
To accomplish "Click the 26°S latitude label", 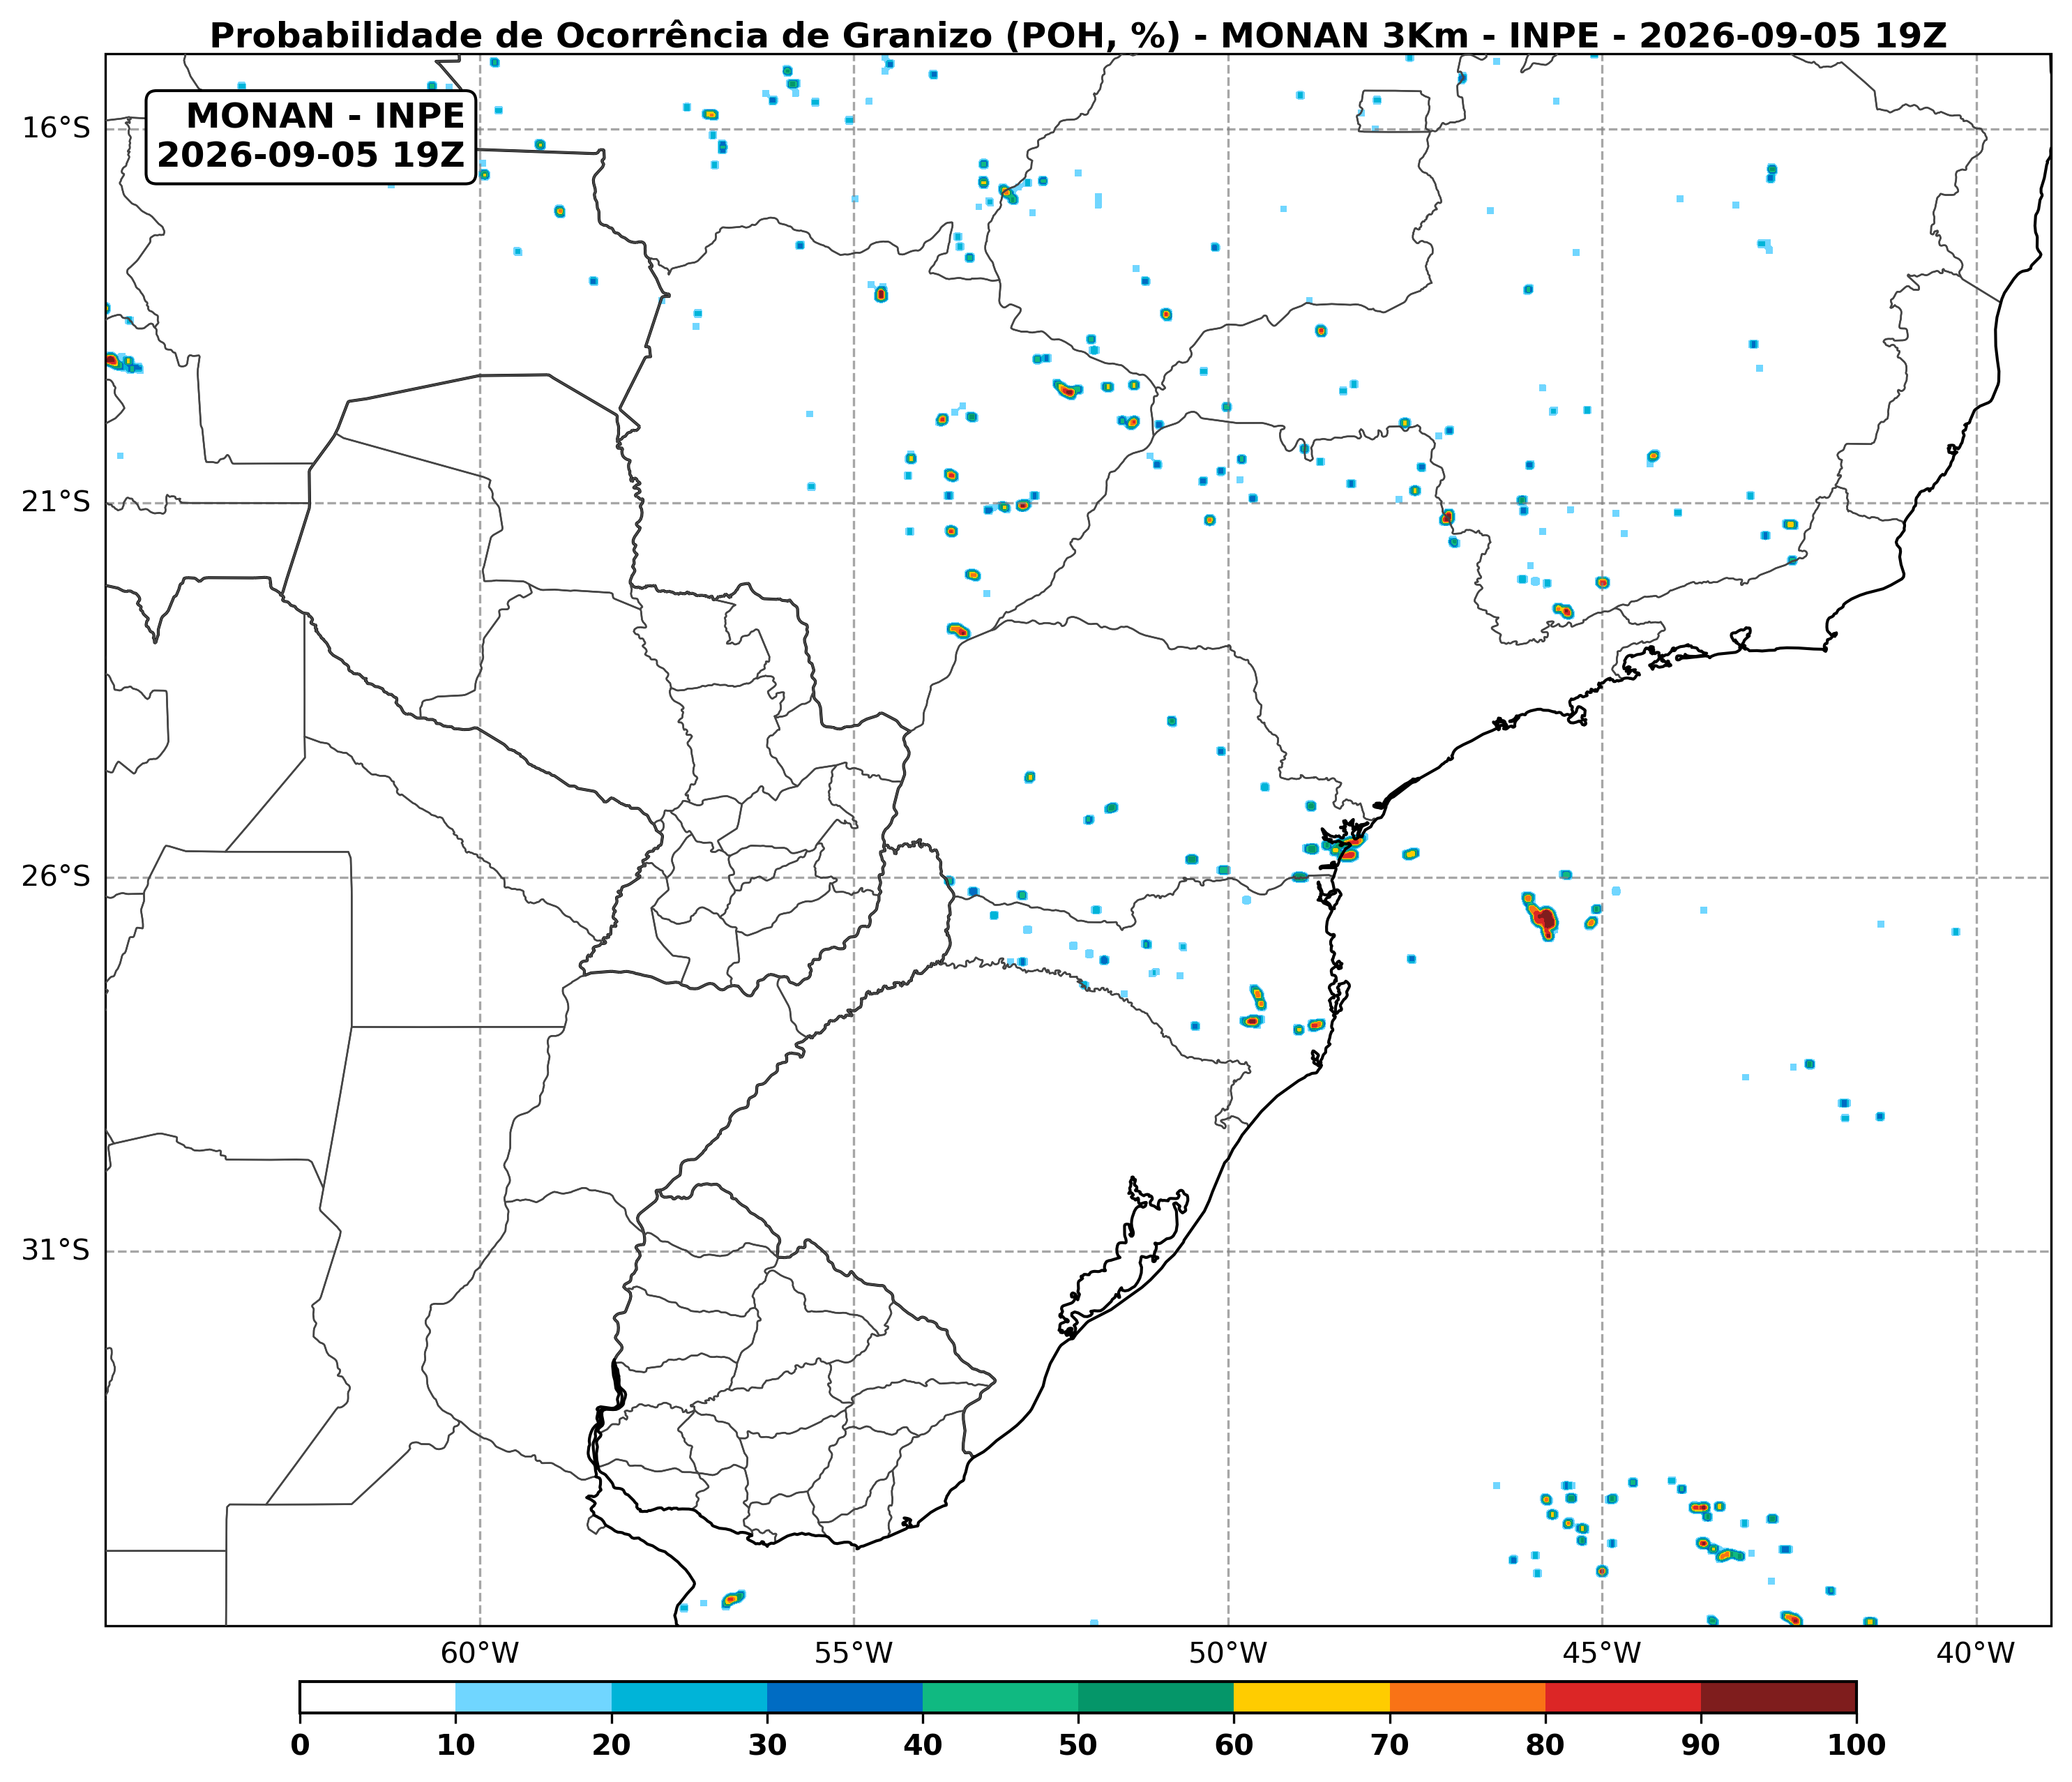I will 56,877.
